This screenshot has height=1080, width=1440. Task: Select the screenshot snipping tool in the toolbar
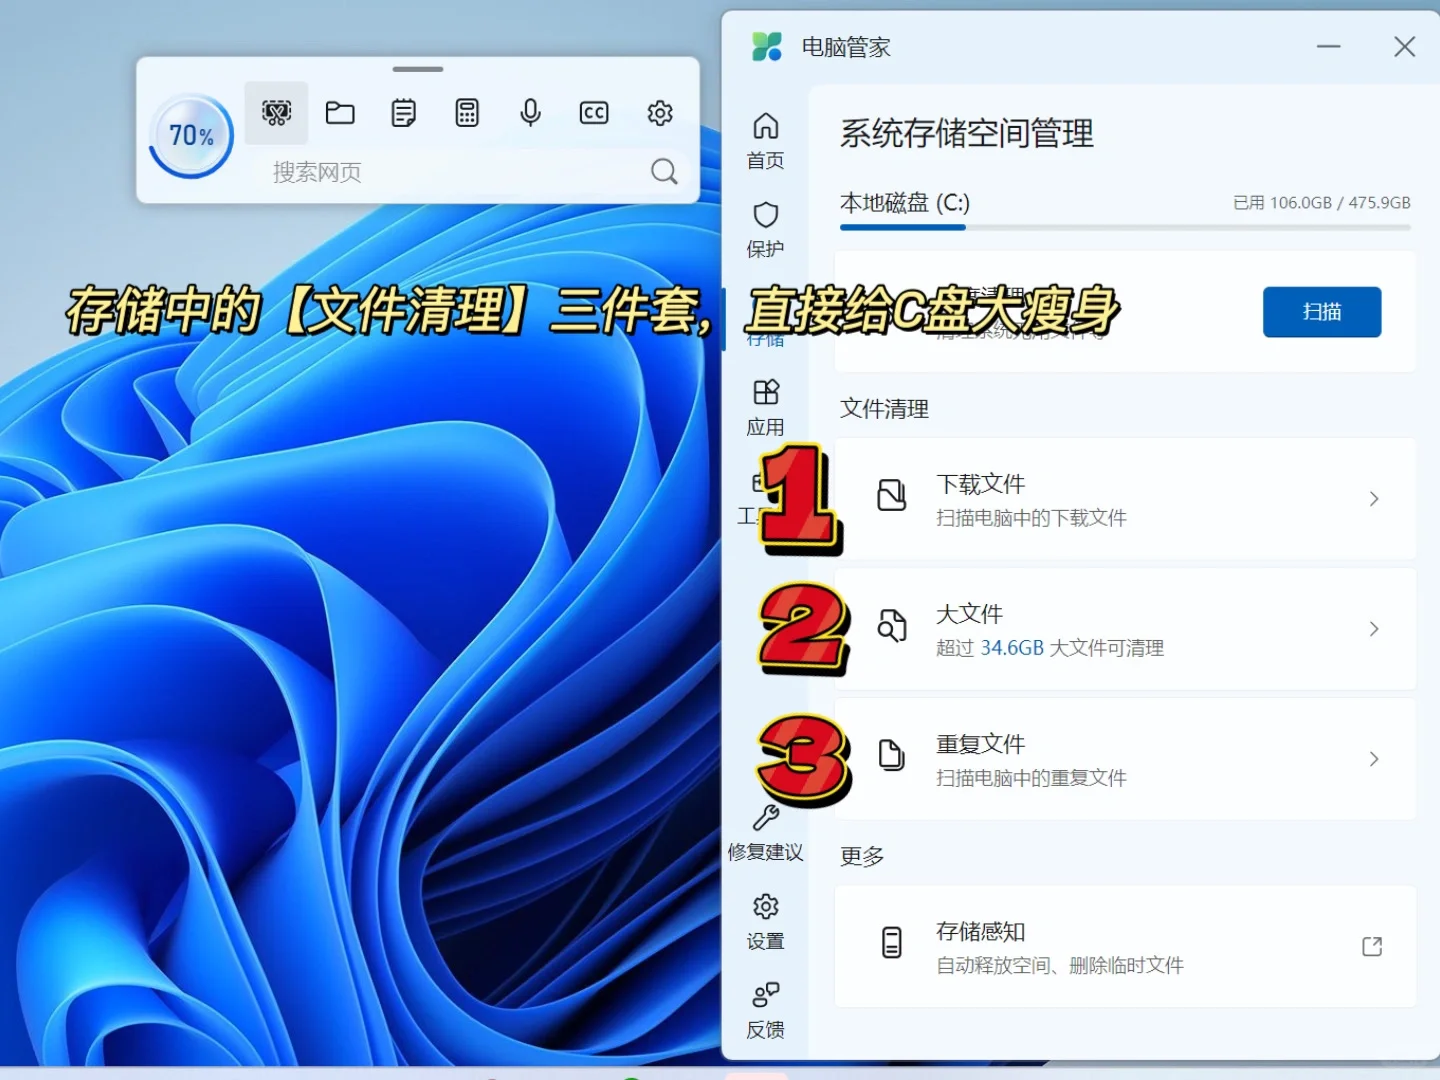click(x=276, y=113)
